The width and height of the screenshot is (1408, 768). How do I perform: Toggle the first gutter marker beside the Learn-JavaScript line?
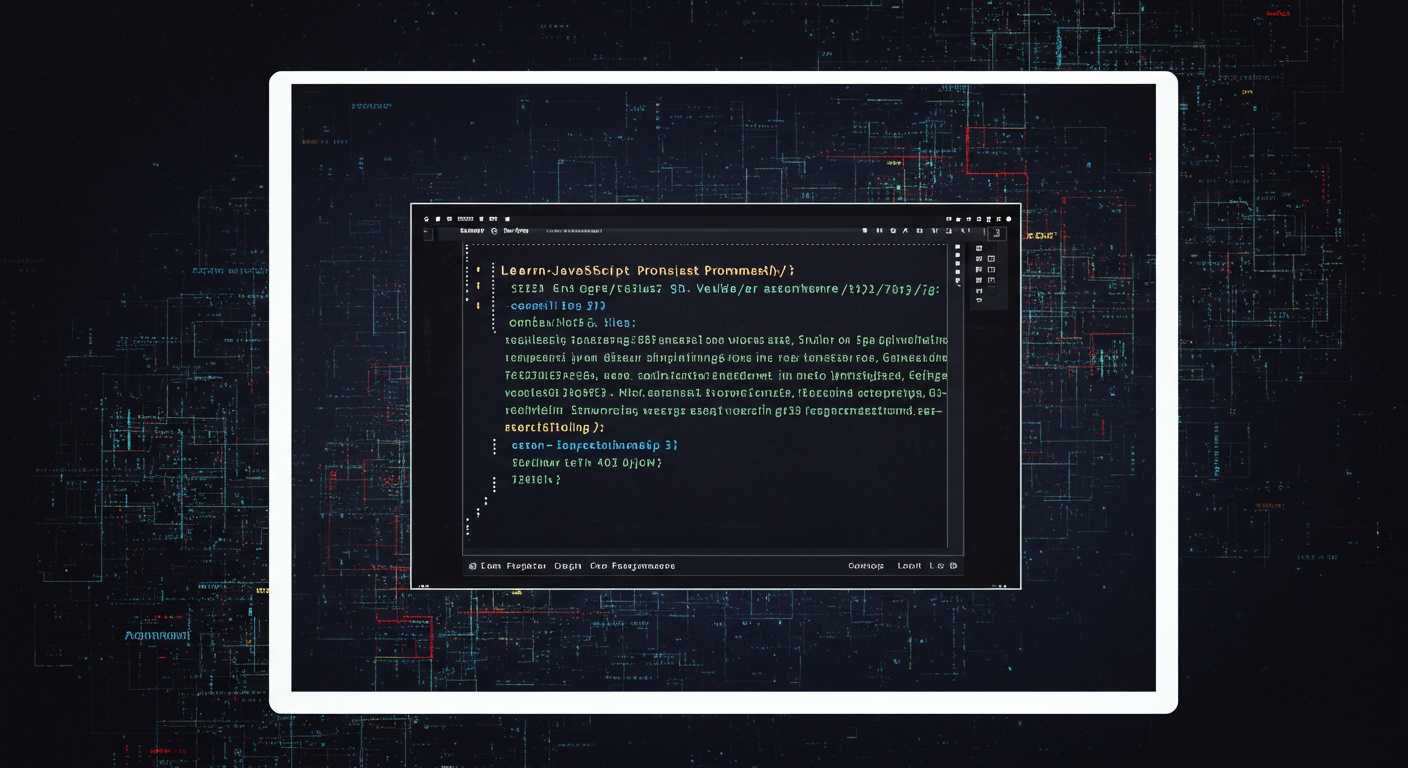[x=478, y=270]
